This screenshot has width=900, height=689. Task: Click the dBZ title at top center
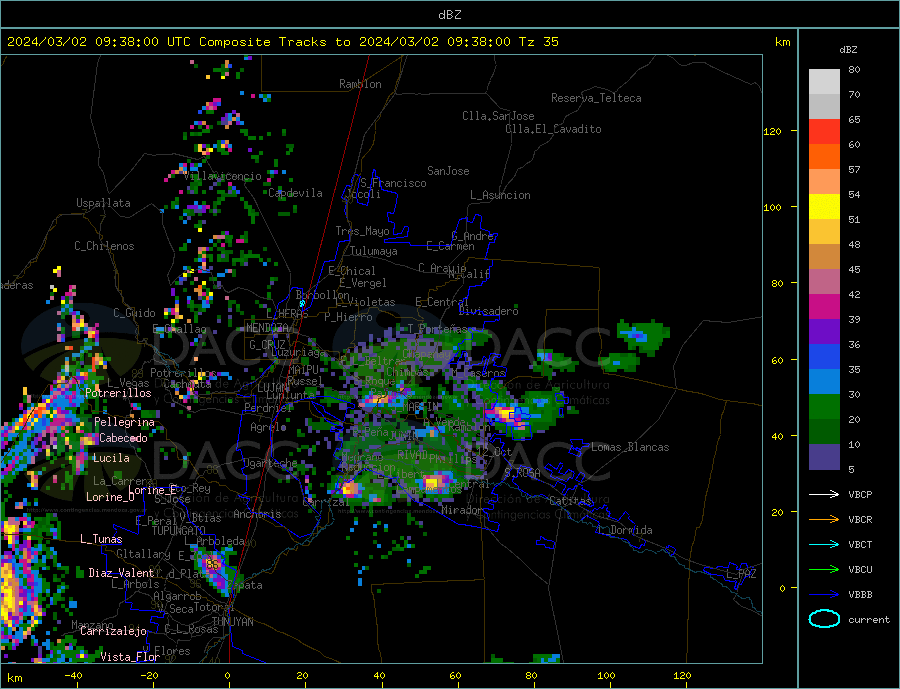point(449,15)
